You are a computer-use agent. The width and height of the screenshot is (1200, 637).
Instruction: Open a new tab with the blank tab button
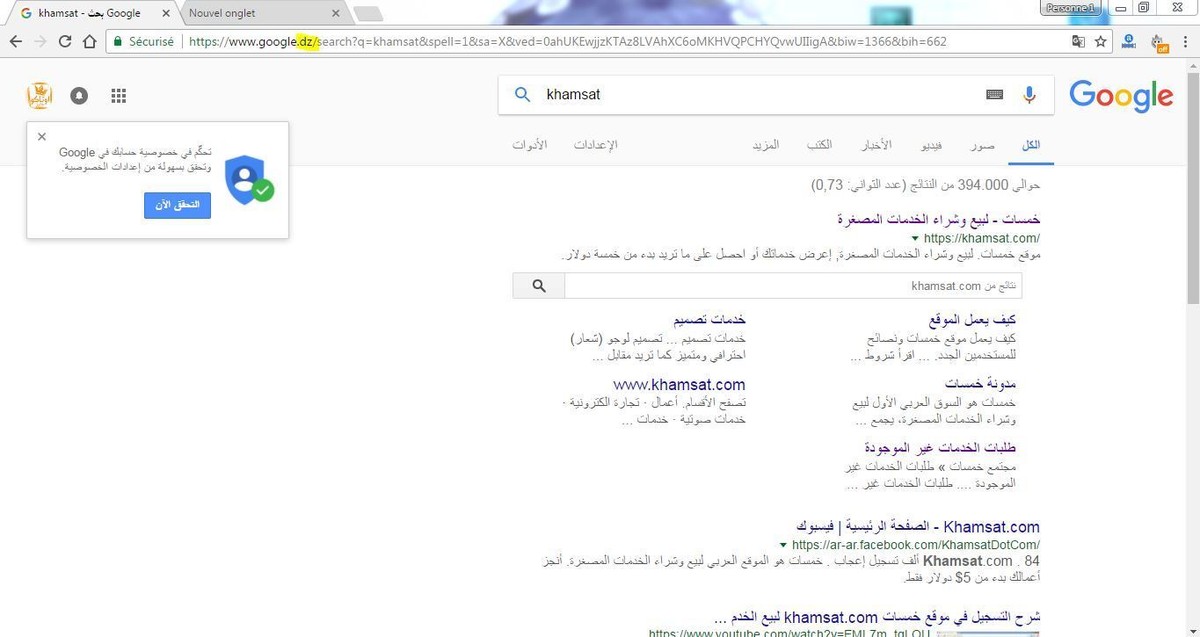pos(368,13)
